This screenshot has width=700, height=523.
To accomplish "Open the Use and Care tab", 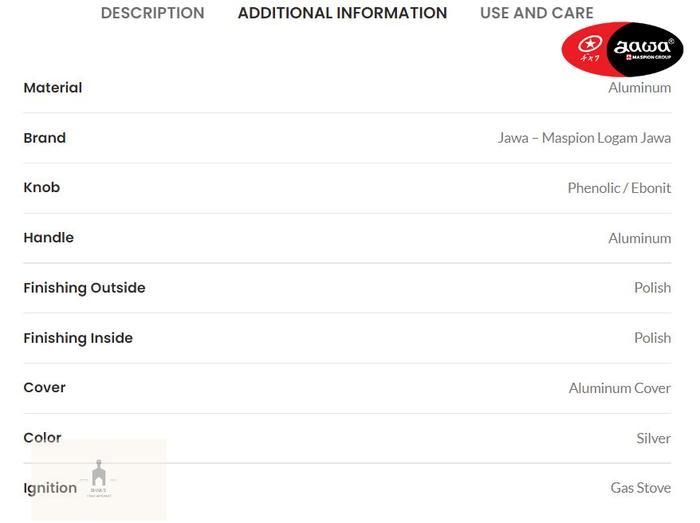I will (x=536, y=13).
